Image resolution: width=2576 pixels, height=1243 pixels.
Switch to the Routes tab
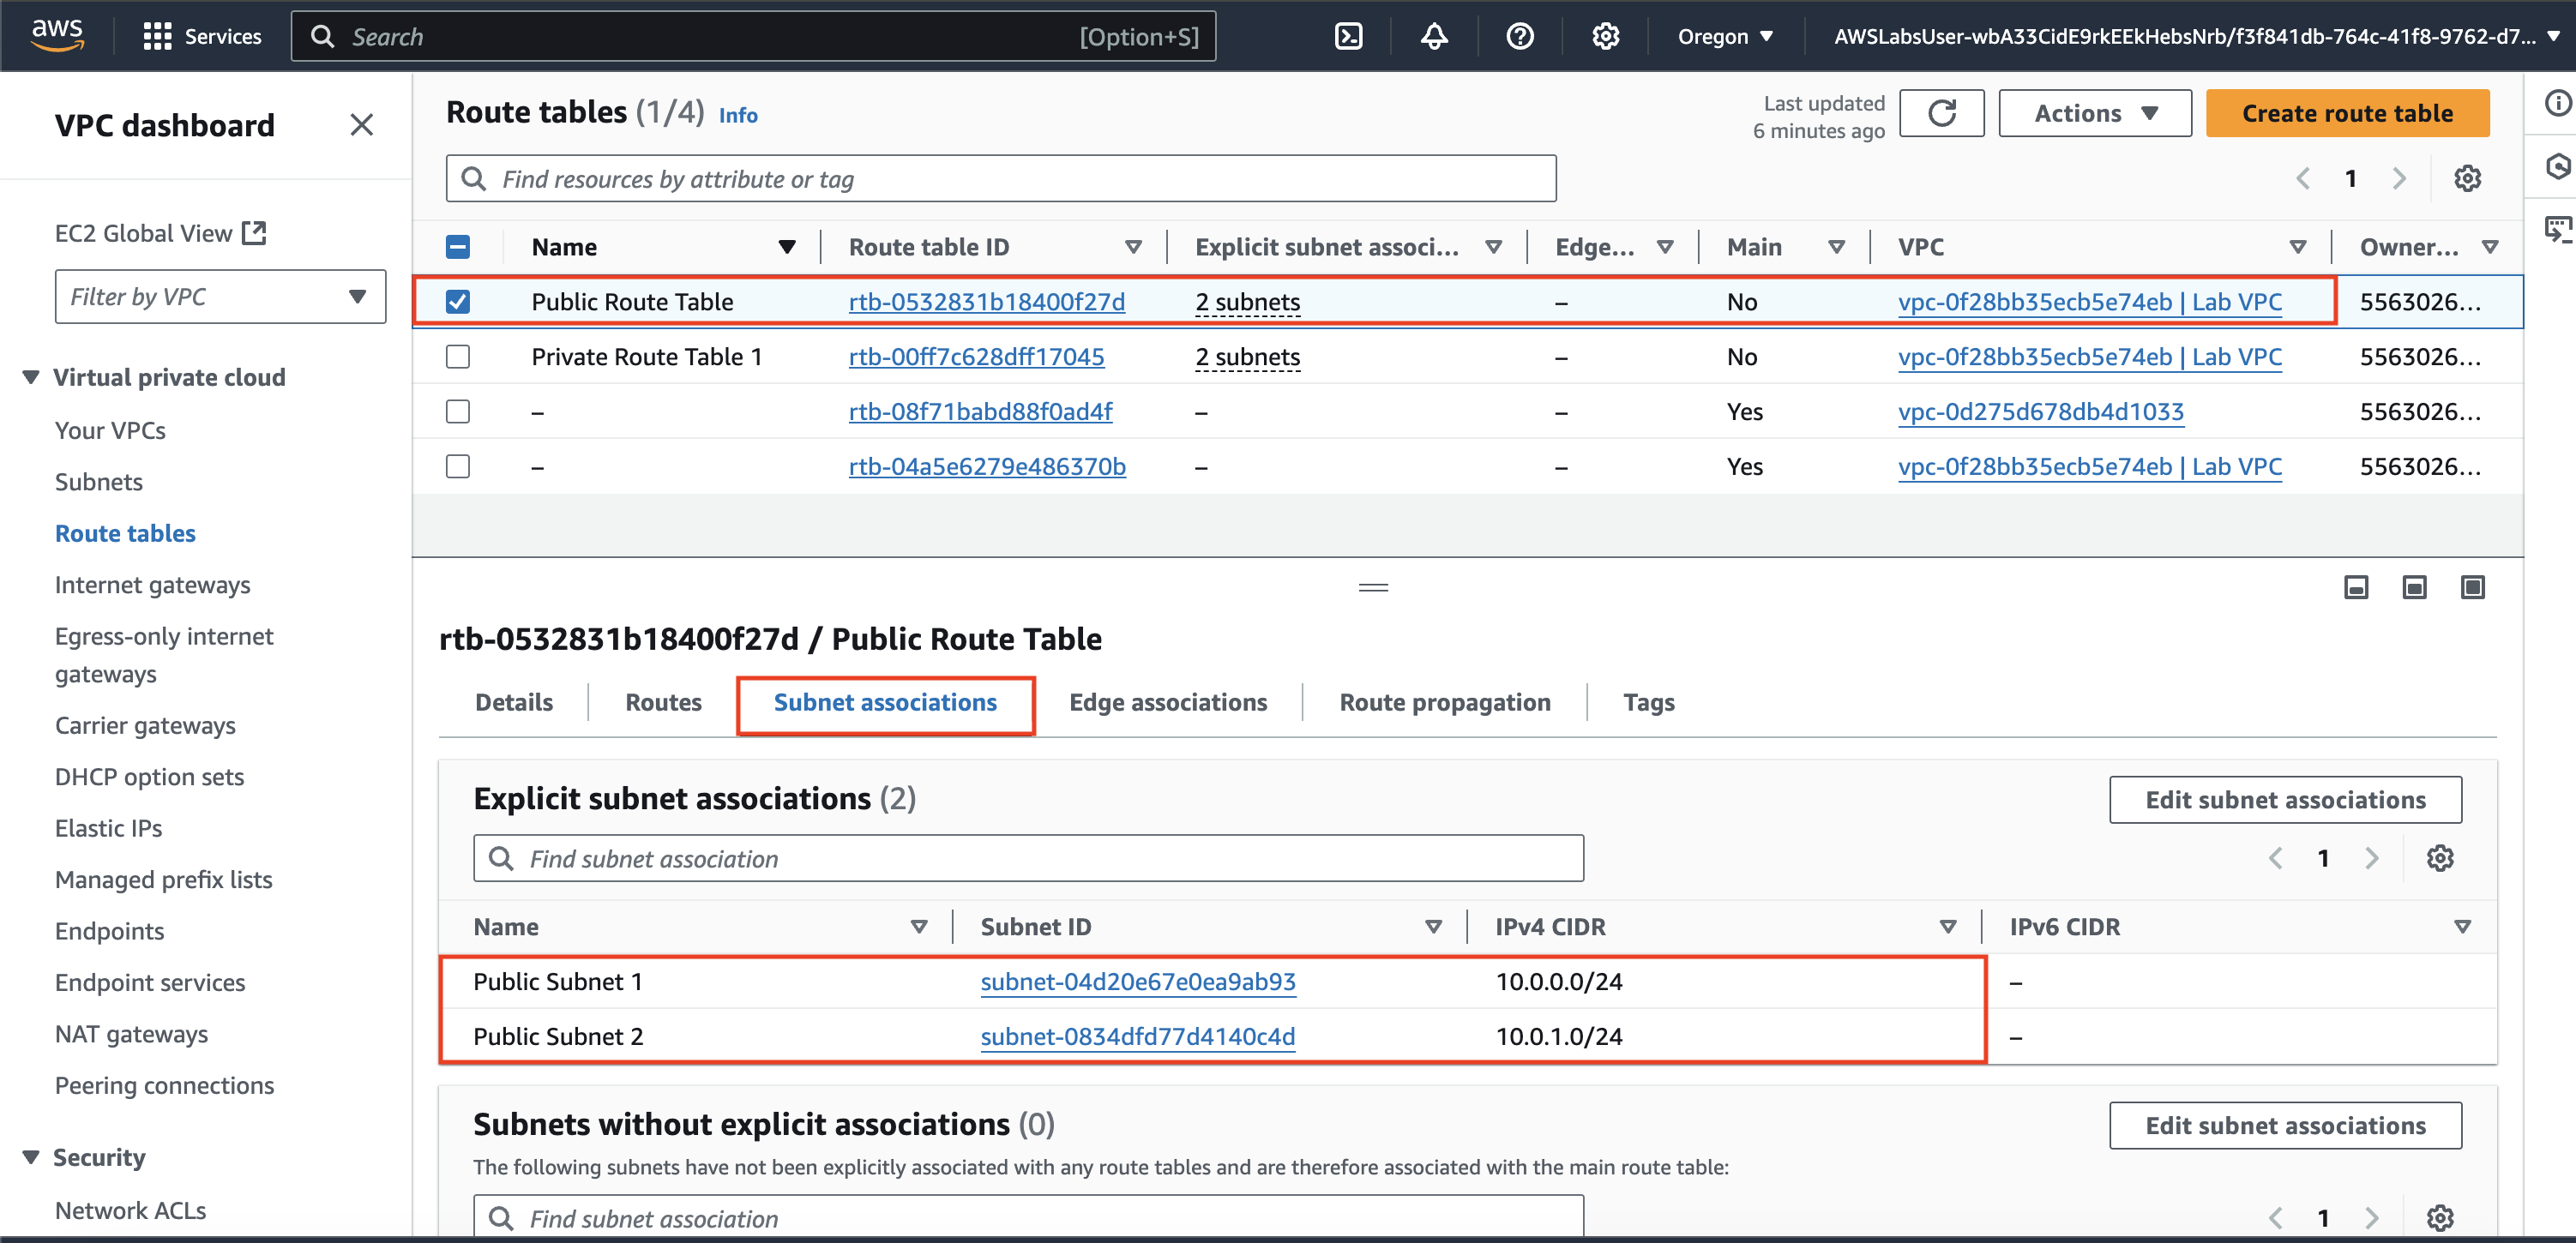663,702
